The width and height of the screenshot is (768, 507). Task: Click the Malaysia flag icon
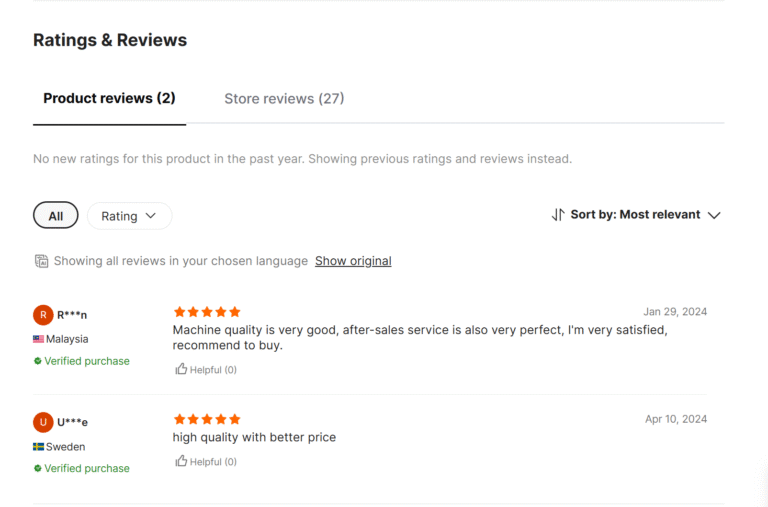(x=38, y=339)
